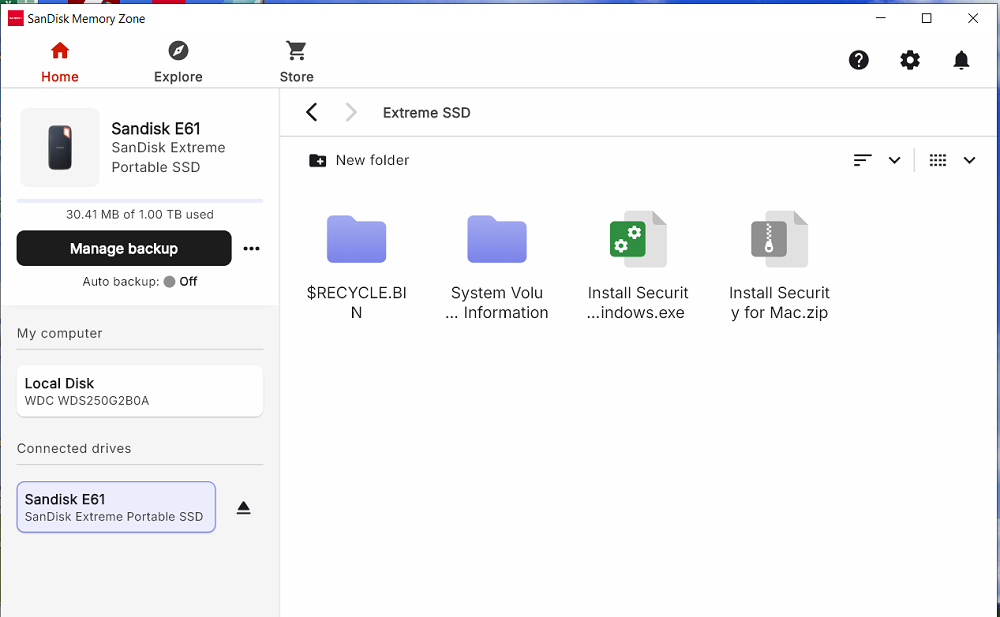Click the My computer section heading
The width and height of the screenshot is (1000, 617).
59,333
